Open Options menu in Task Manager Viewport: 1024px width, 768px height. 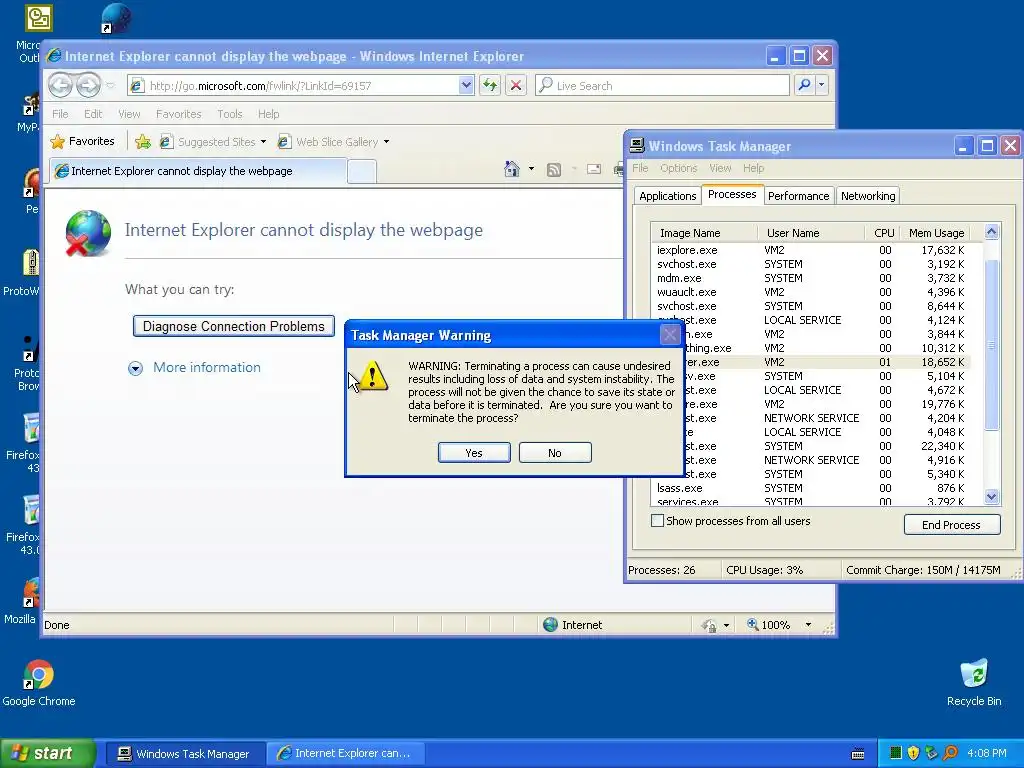tap(679, 168)
